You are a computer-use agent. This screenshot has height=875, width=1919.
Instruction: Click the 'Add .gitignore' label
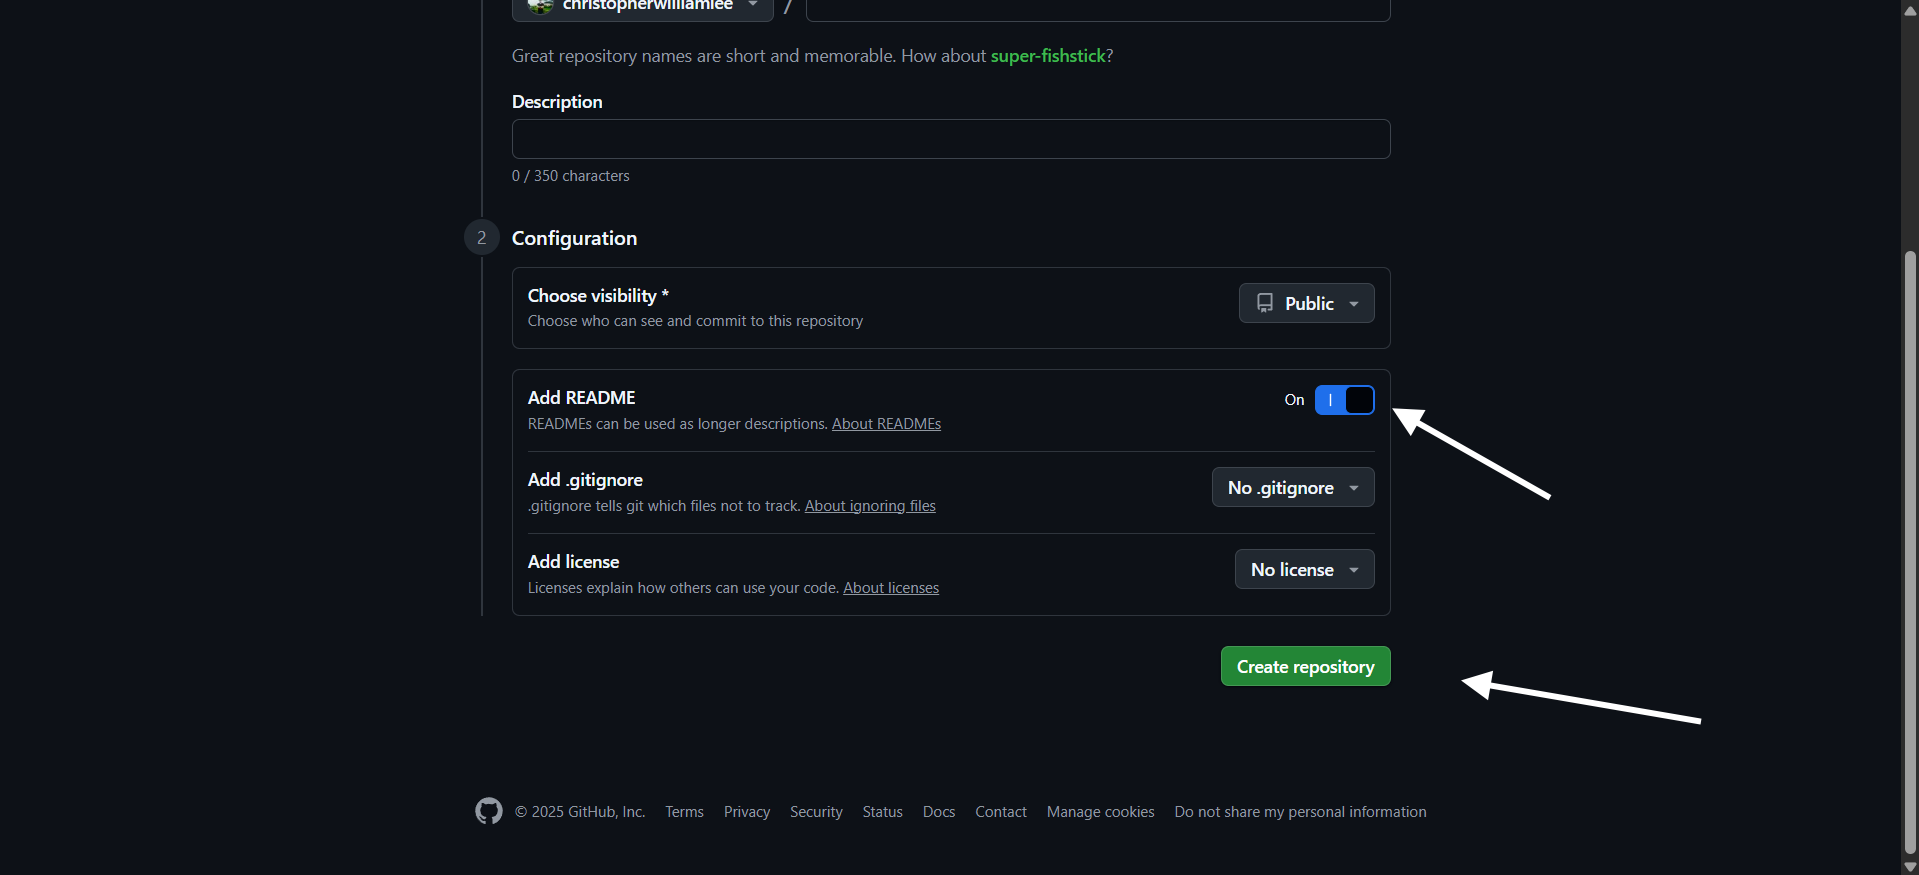(585, 480)
